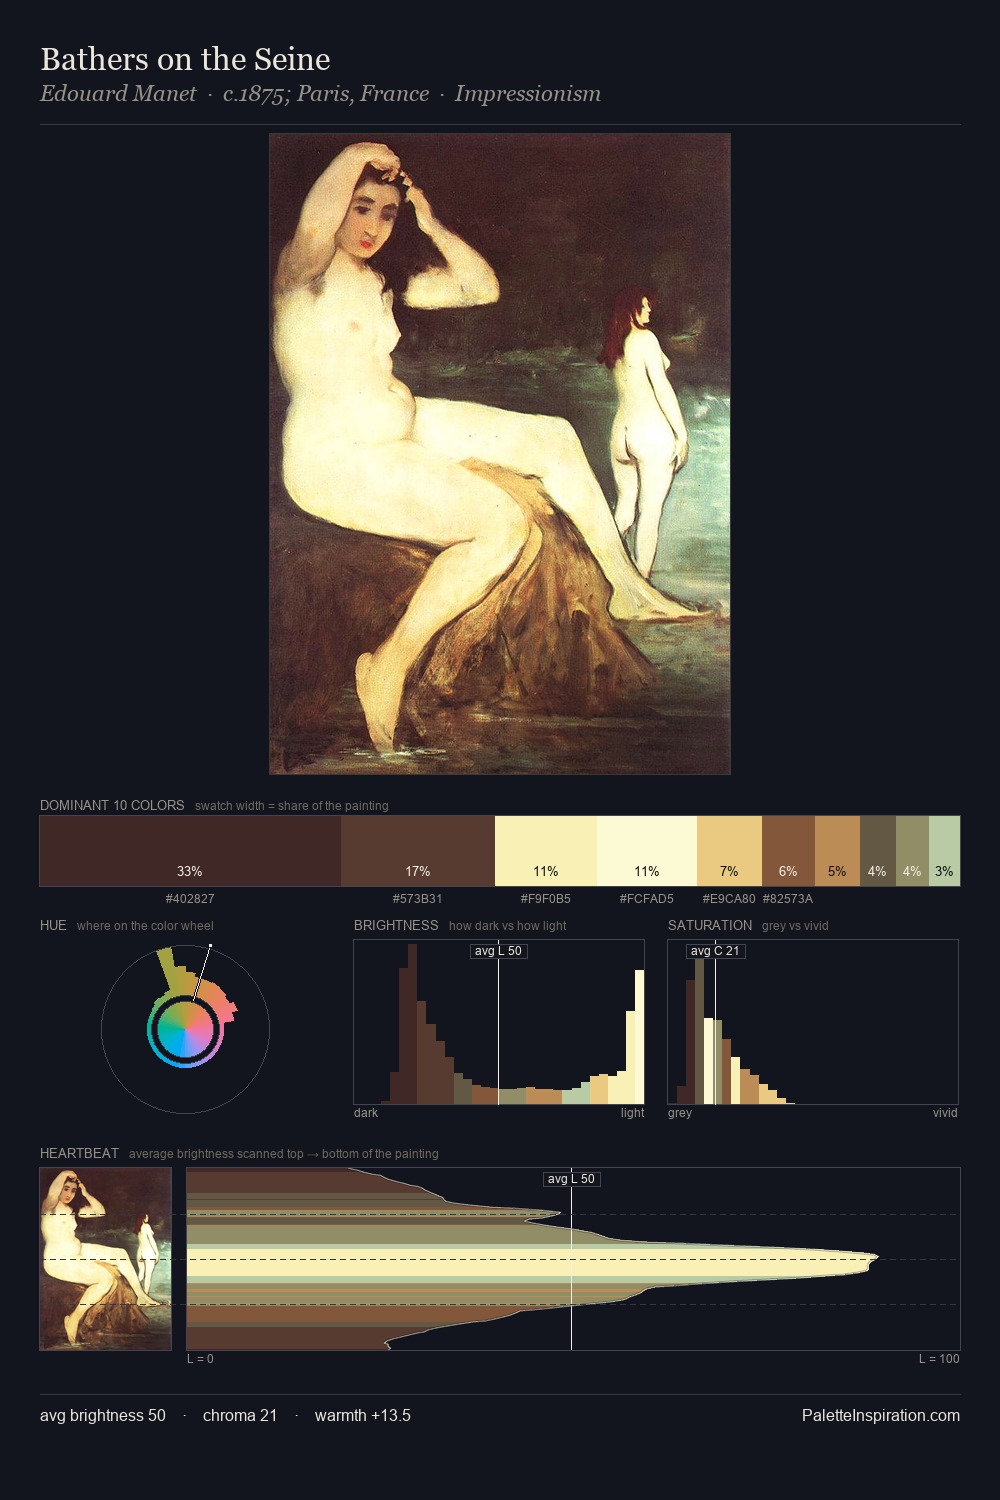Click the 'c.1875; Paris, France' text
The height and width of the screenshot is (1500, 1000).
click(x=326, y=94)
